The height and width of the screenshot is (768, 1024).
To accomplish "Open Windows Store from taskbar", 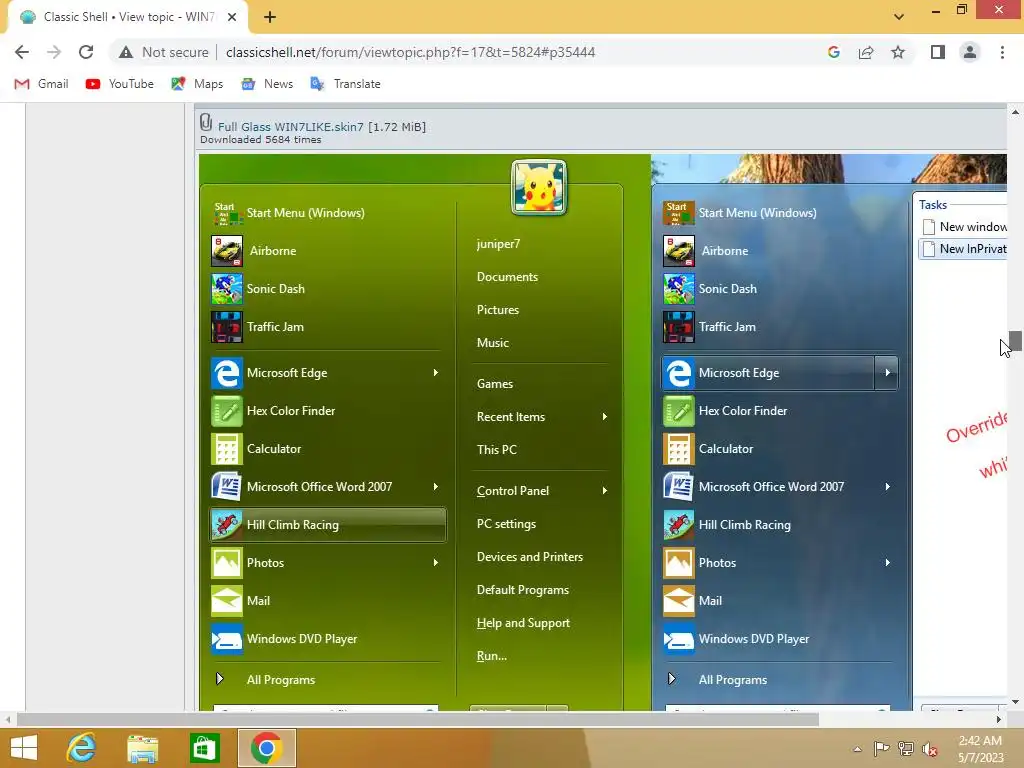I will click(x=204, y=748).
